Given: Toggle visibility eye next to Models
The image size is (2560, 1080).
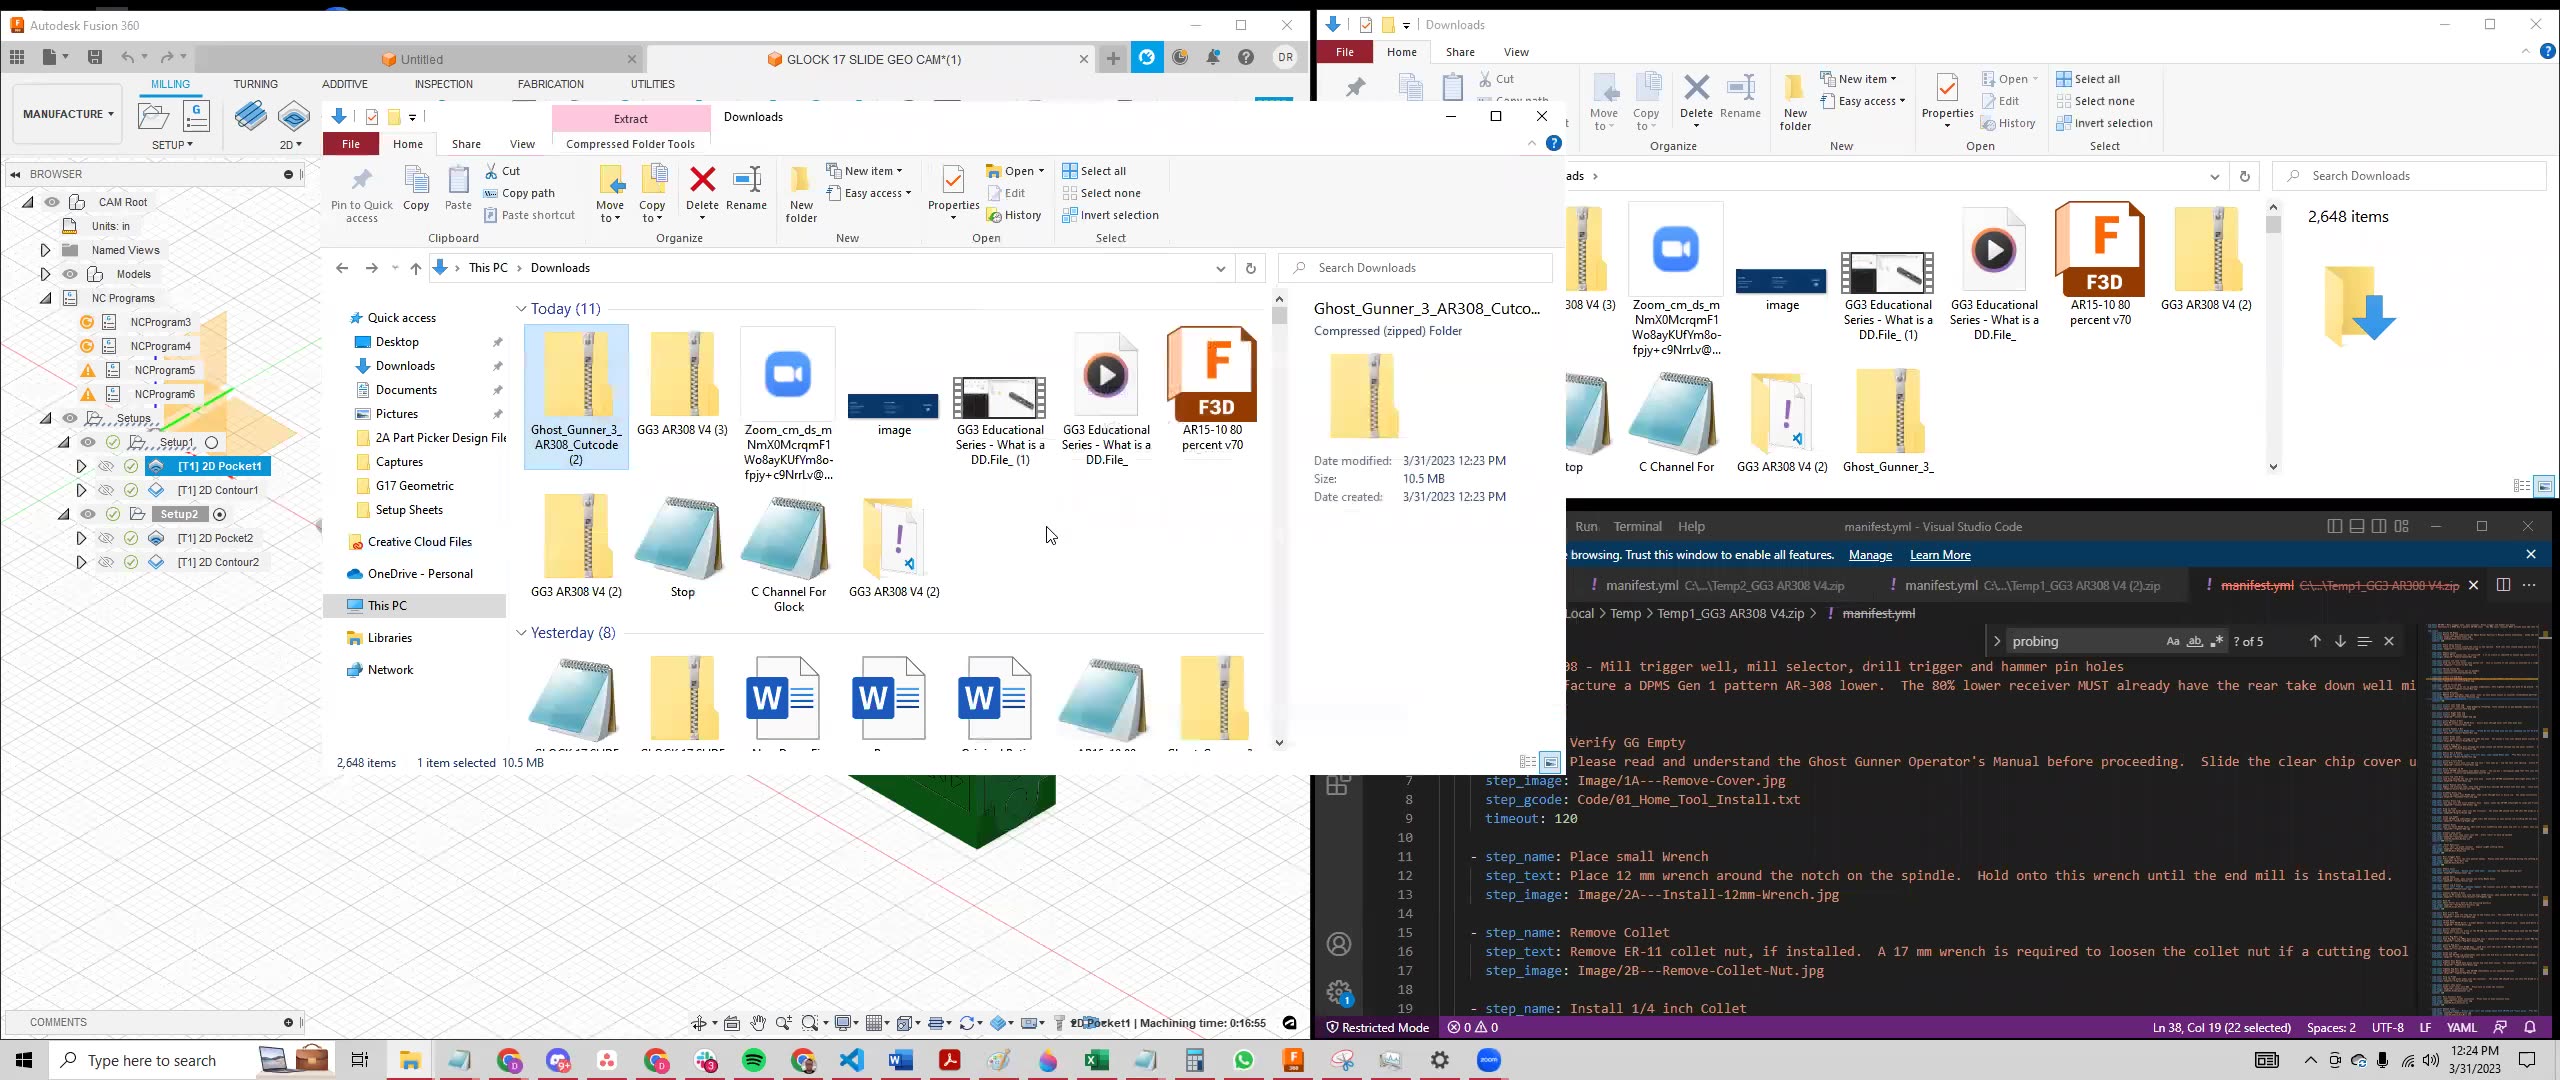Looking at the screenshot, I should [70, 274].
